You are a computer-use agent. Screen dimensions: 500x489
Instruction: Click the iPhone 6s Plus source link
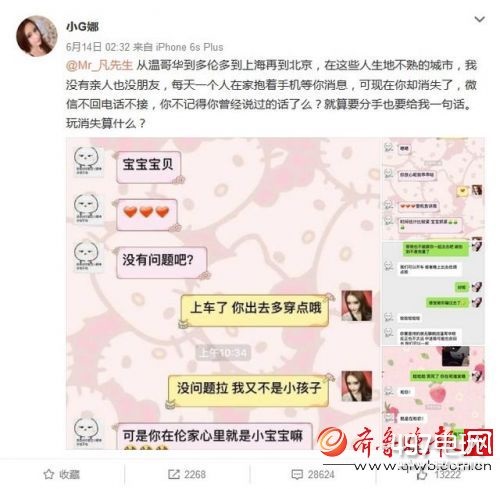[x=189, y=47]
